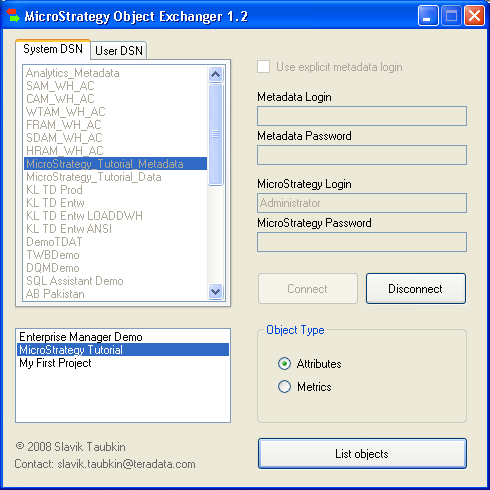
Task: Select KL TD Prod DSN
Action: point(115,190)
